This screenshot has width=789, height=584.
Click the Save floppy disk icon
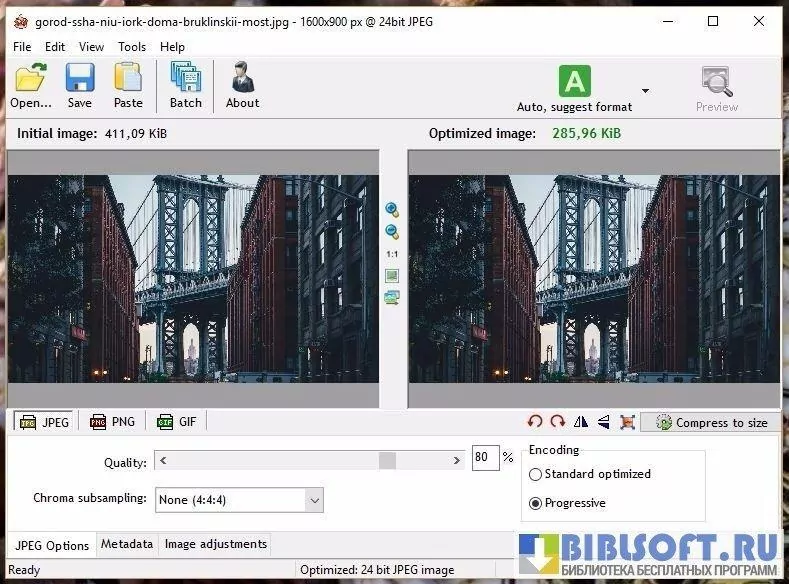point(79,86)
